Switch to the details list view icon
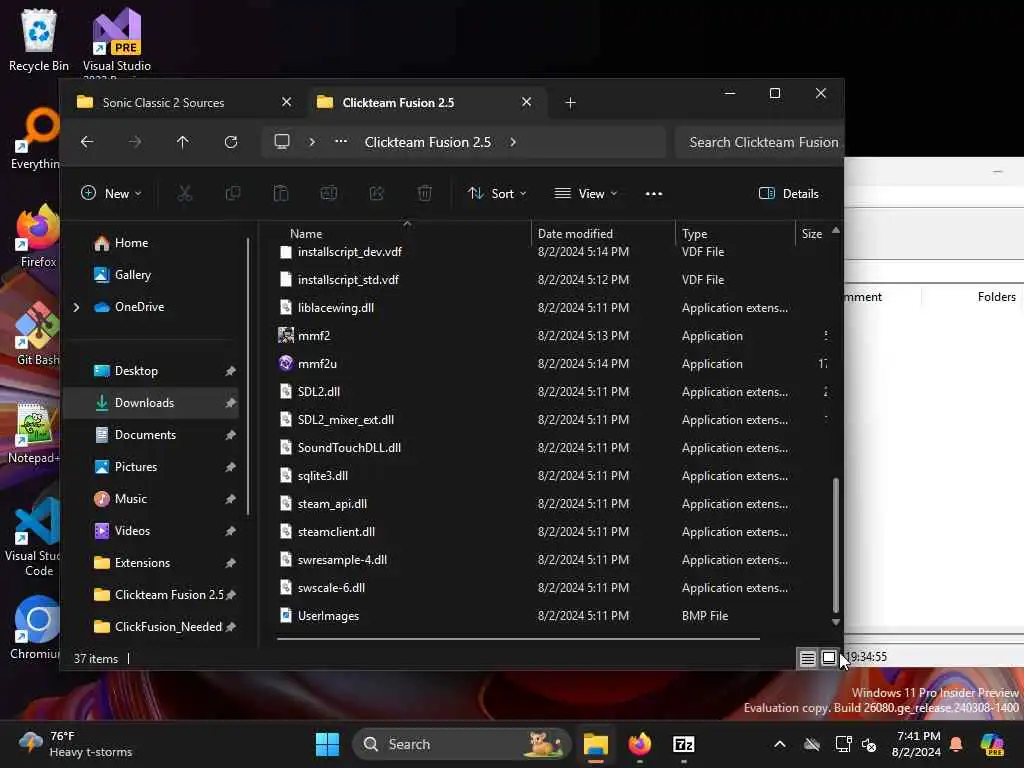Screen dimensions: 1024x768 pos(808,658)
